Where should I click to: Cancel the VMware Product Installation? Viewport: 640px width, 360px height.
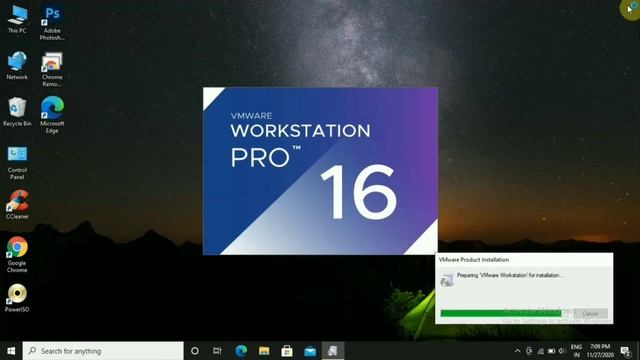point(590,313)
